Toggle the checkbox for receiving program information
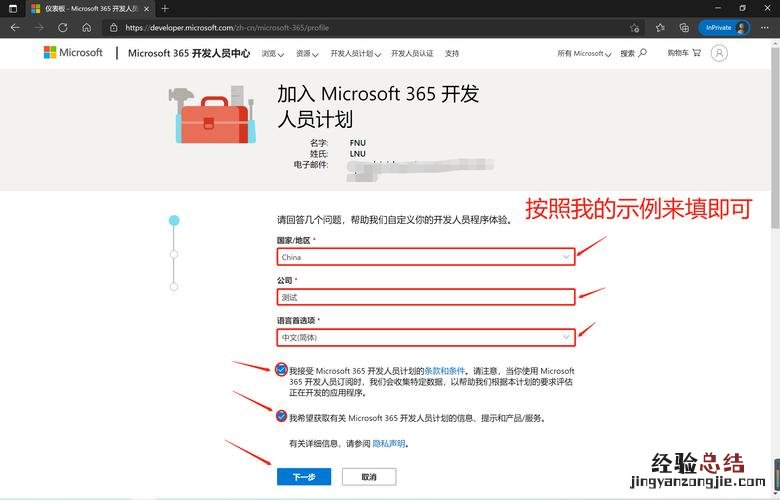The image size is (780, 500). (x=282, y=417)
